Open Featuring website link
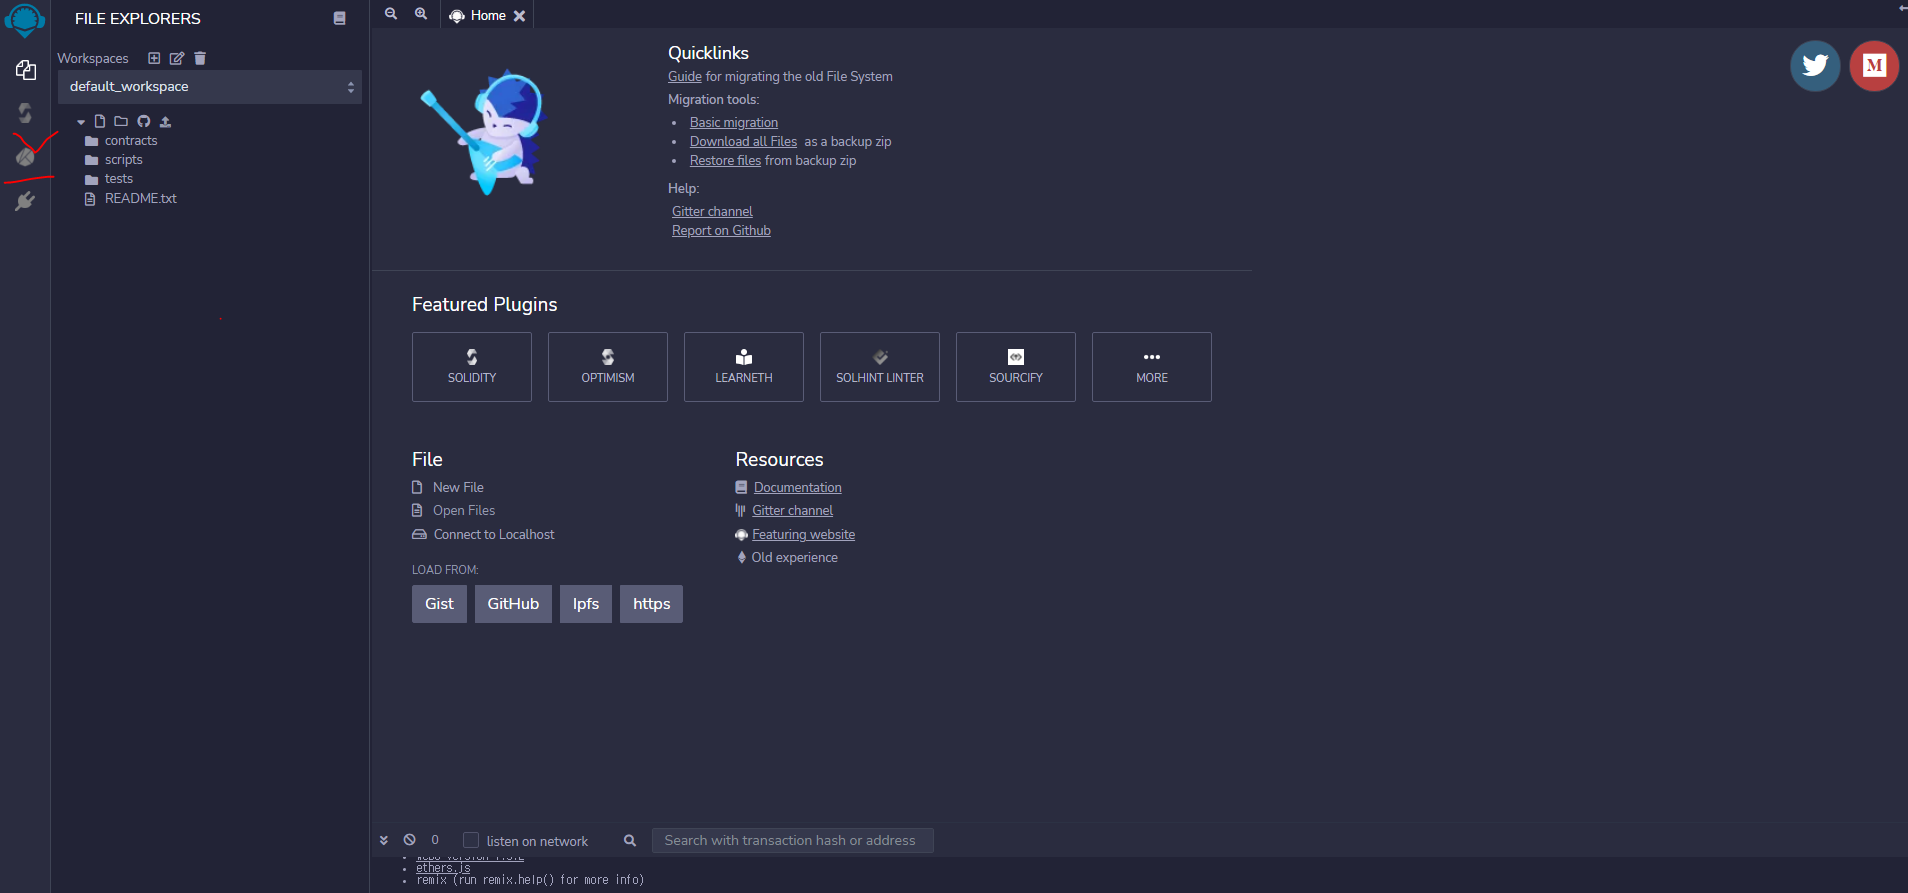This screenshot has width=1908, height=893. [x=803, y=535]
